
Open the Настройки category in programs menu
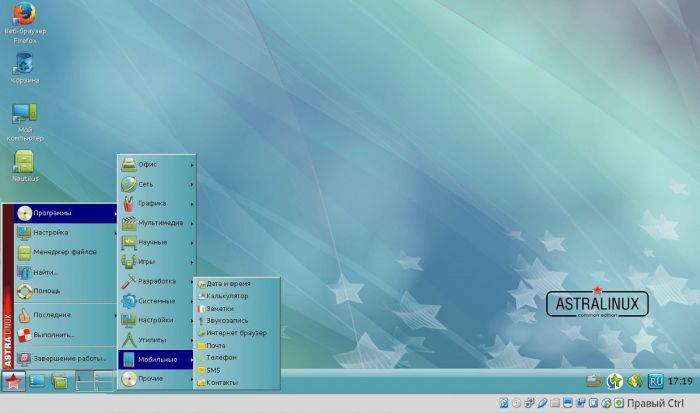click(157, 320)
